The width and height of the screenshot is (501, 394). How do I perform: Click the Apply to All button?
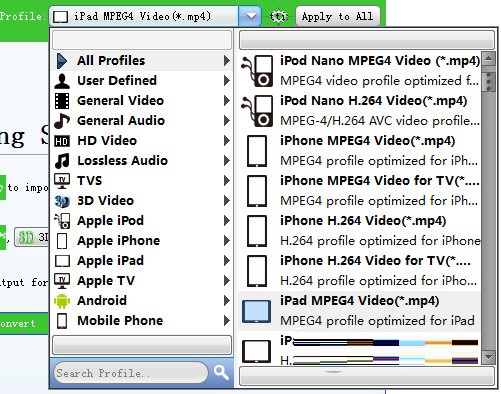(337, 16)
